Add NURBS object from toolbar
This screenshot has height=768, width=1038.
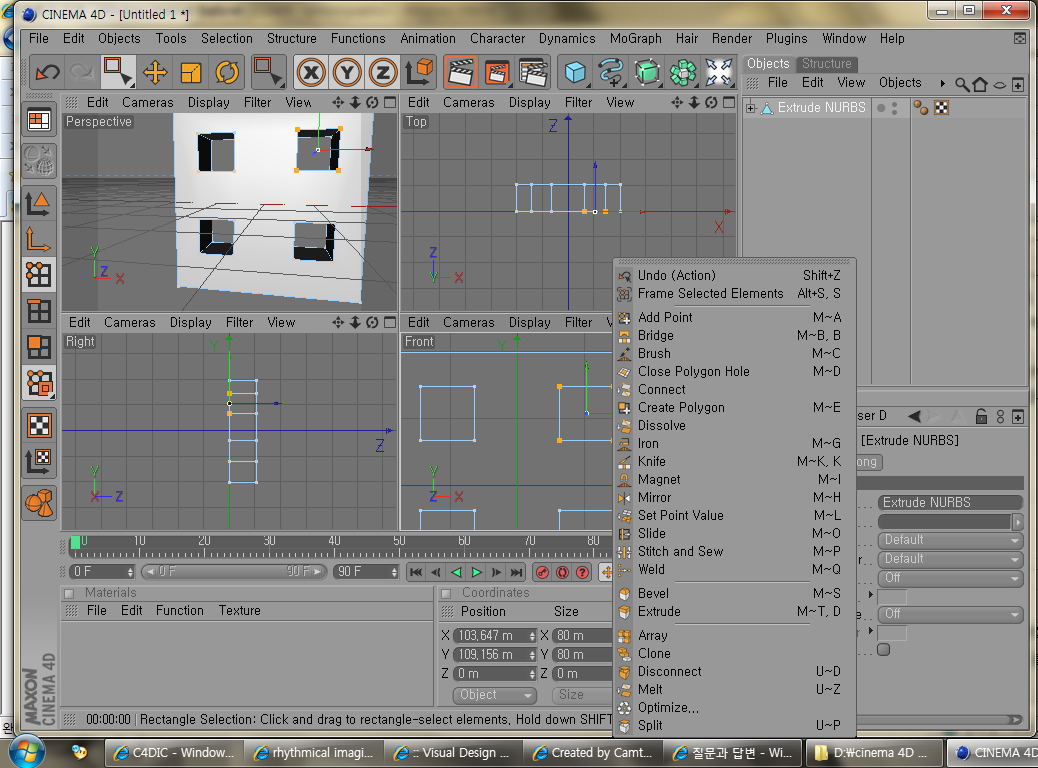click(647, 72)
